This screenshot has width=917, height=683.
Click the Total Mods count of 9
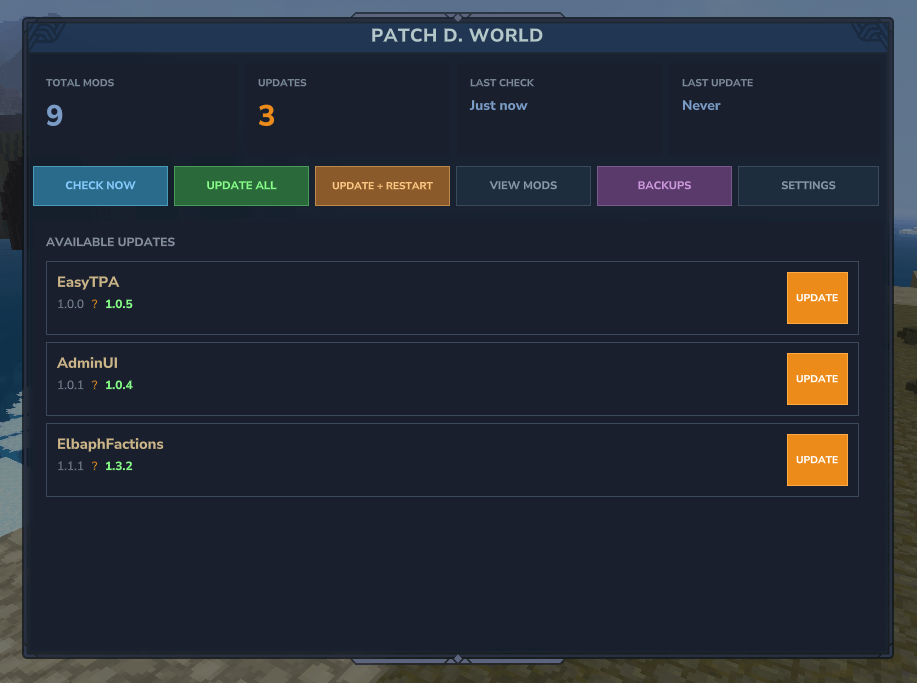point(54,116)
